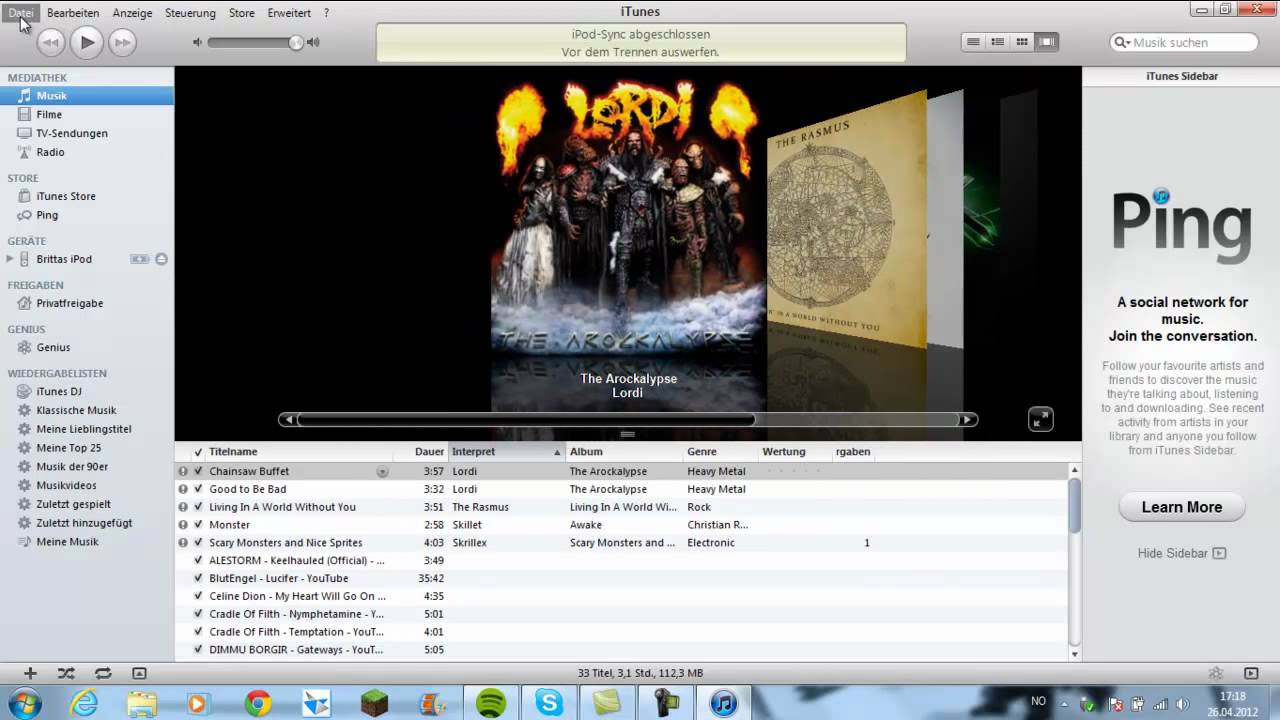The height and width of the screenshot is (720, 1280).
Task: Toggle iTunes Sidebar from bottom-right icon
Action: point(1251,673)
